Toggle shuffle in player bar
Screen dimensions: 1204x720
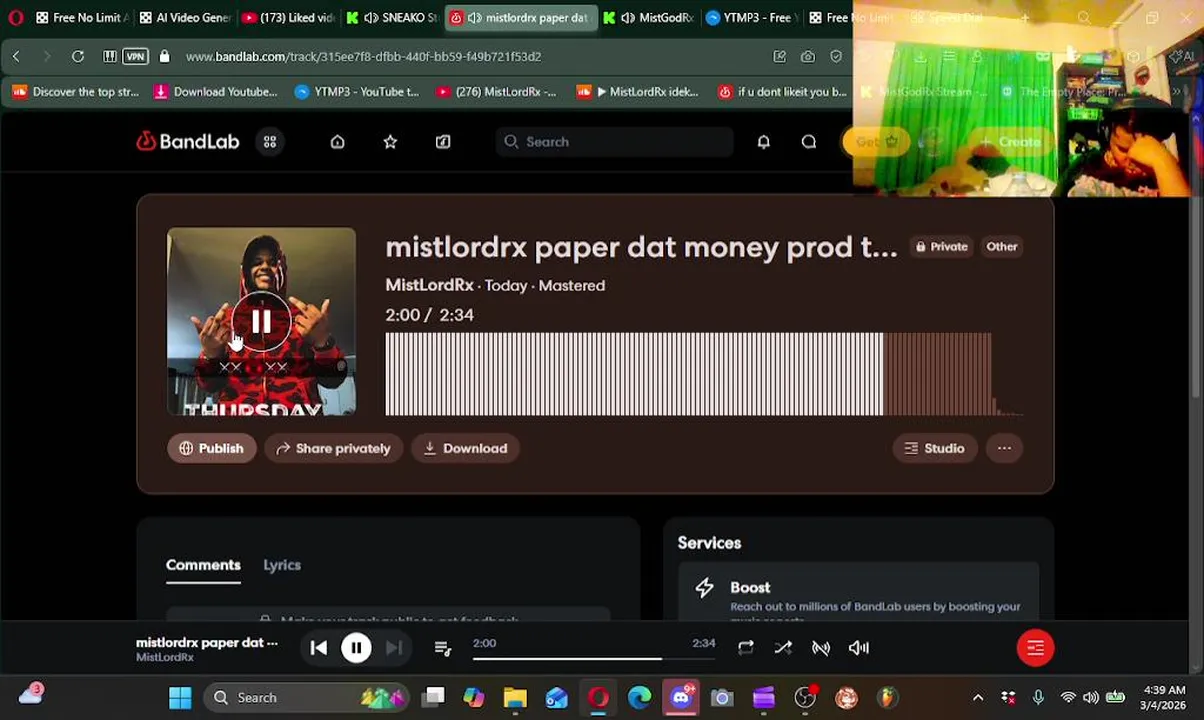pyautogui.click(x=783, y=648)
